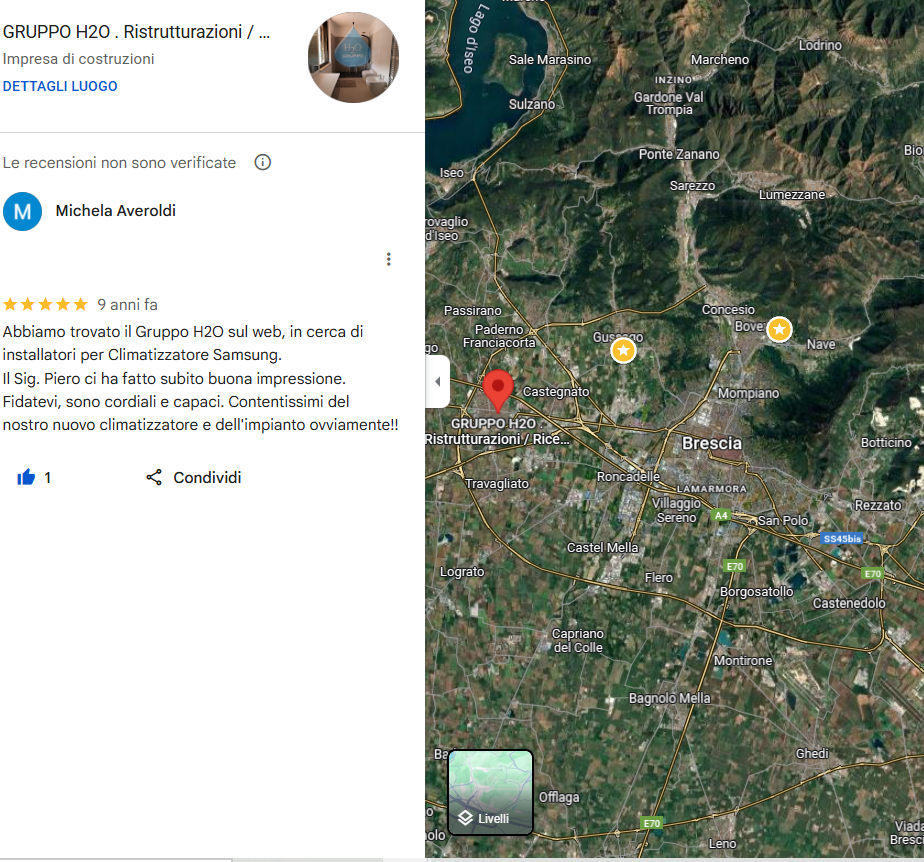924x862 pixels.
Task: Click the Passirano town label
Action: 473,311
